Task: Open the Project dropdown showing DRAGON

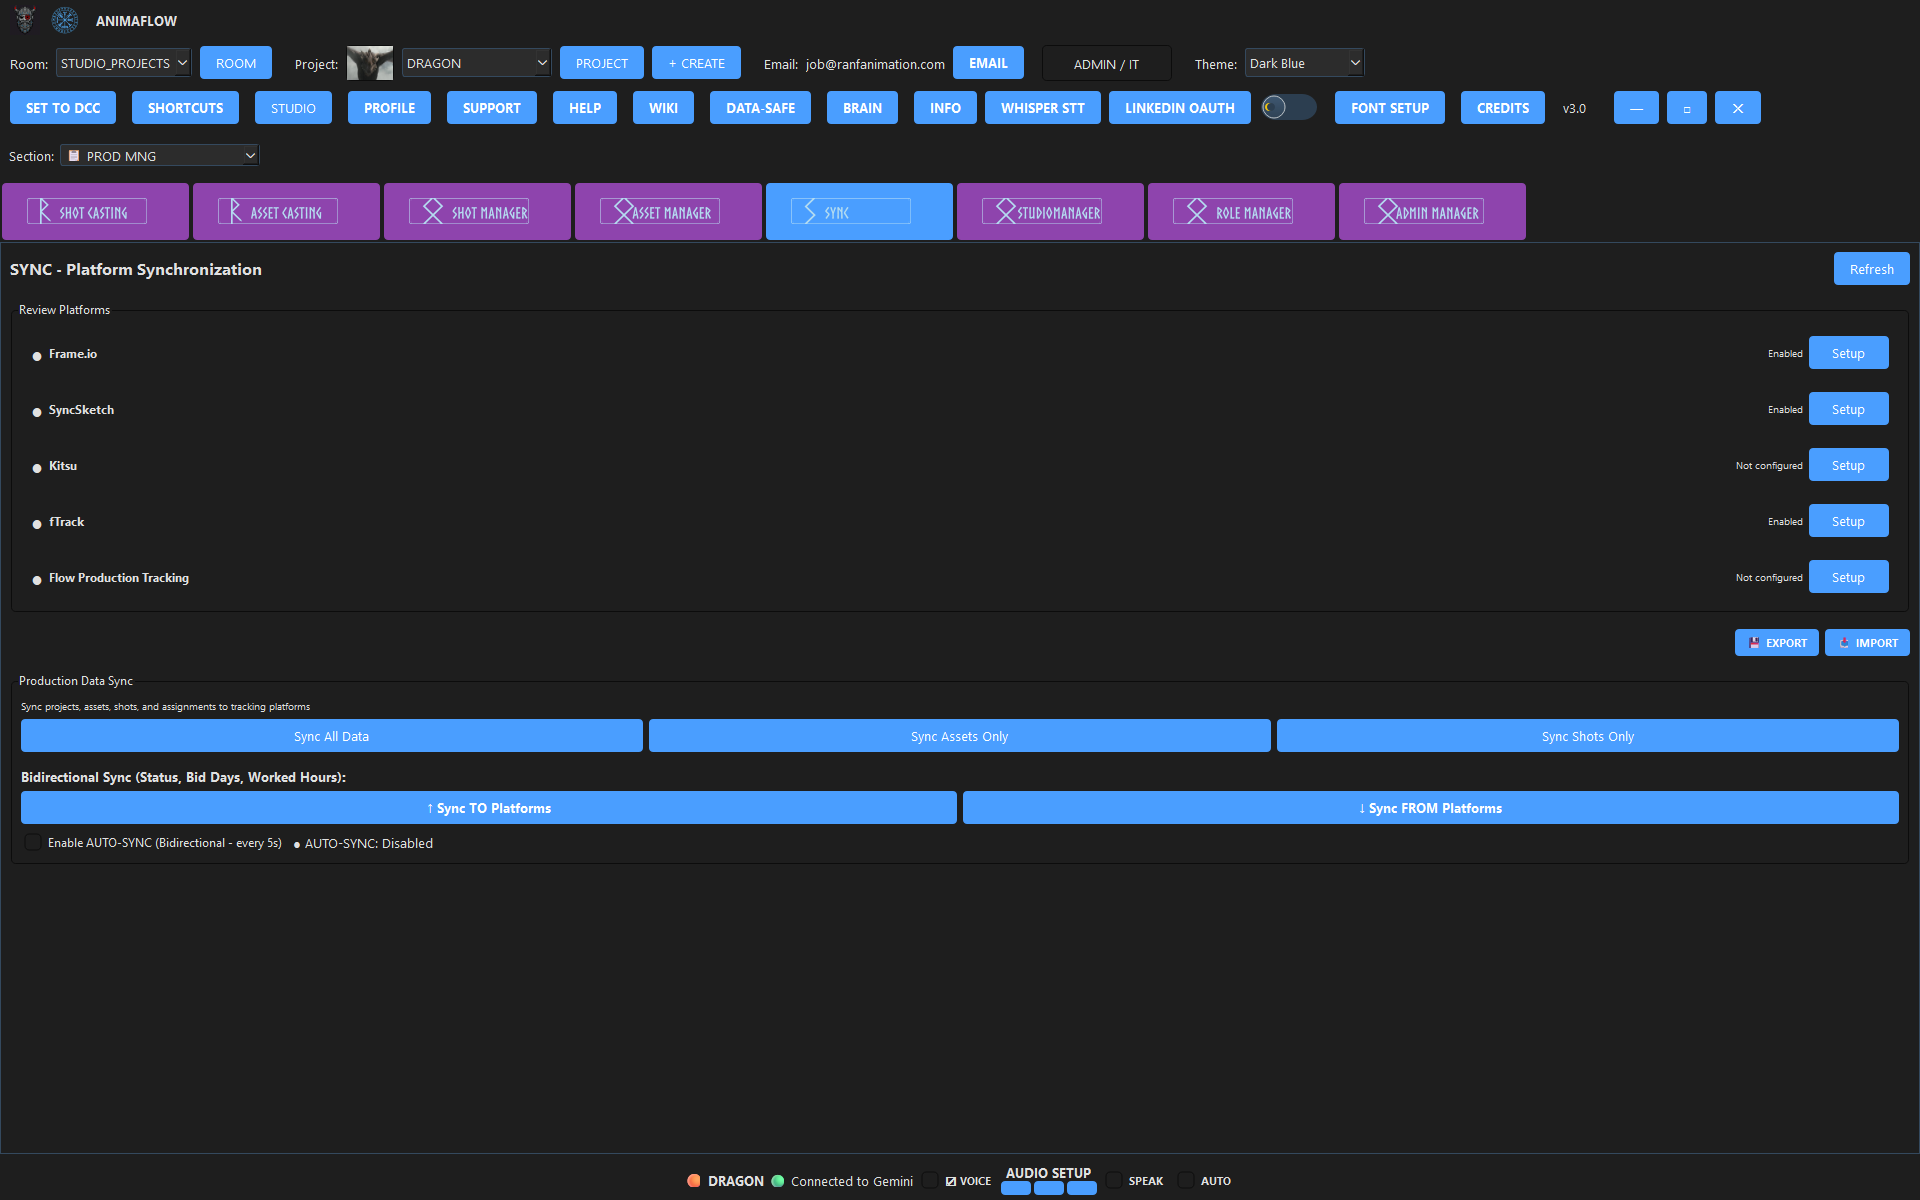Action: point(476,62)
